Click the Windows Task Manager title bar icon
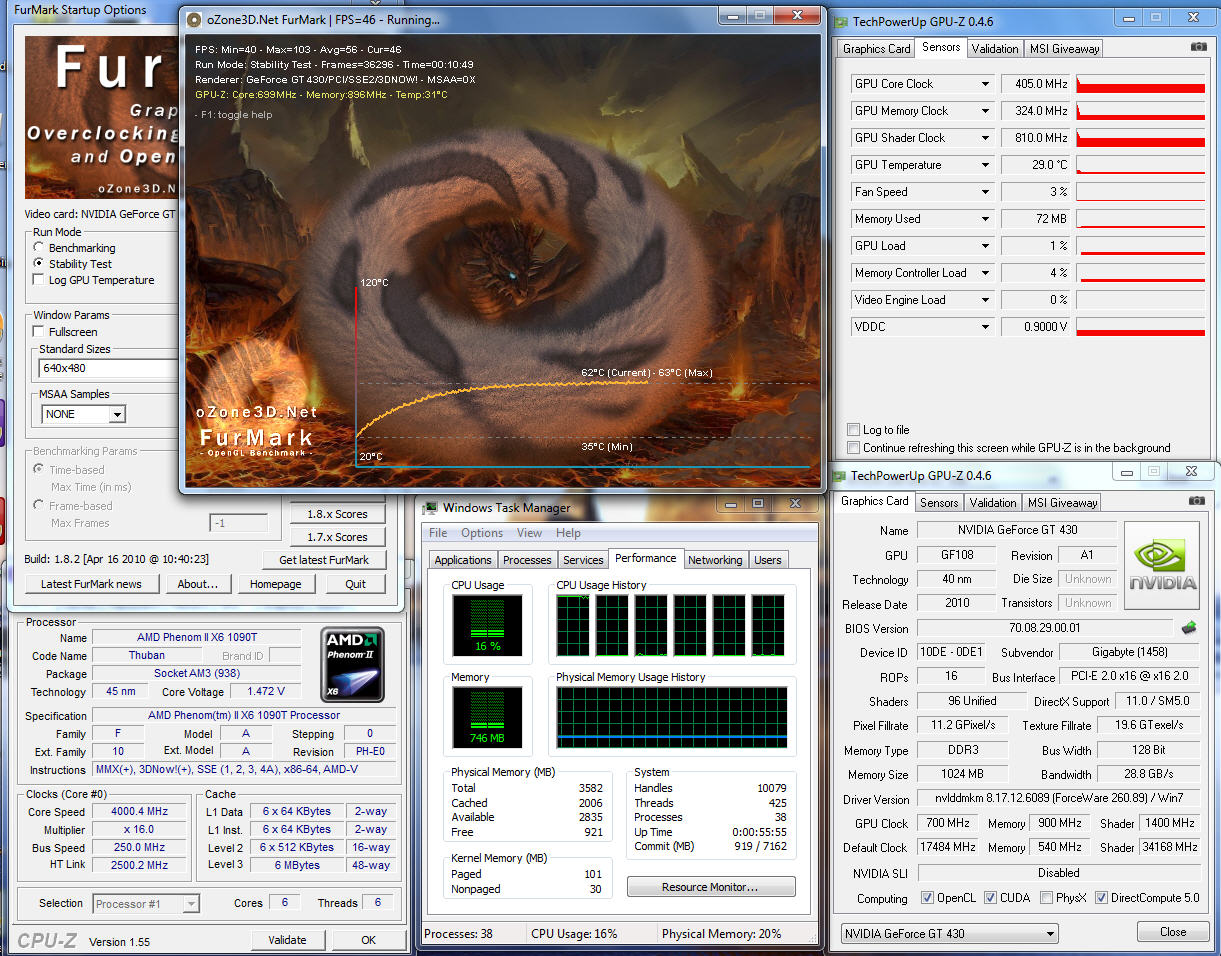Viewport: 1221px width, 956px height. tap(431, 508)
